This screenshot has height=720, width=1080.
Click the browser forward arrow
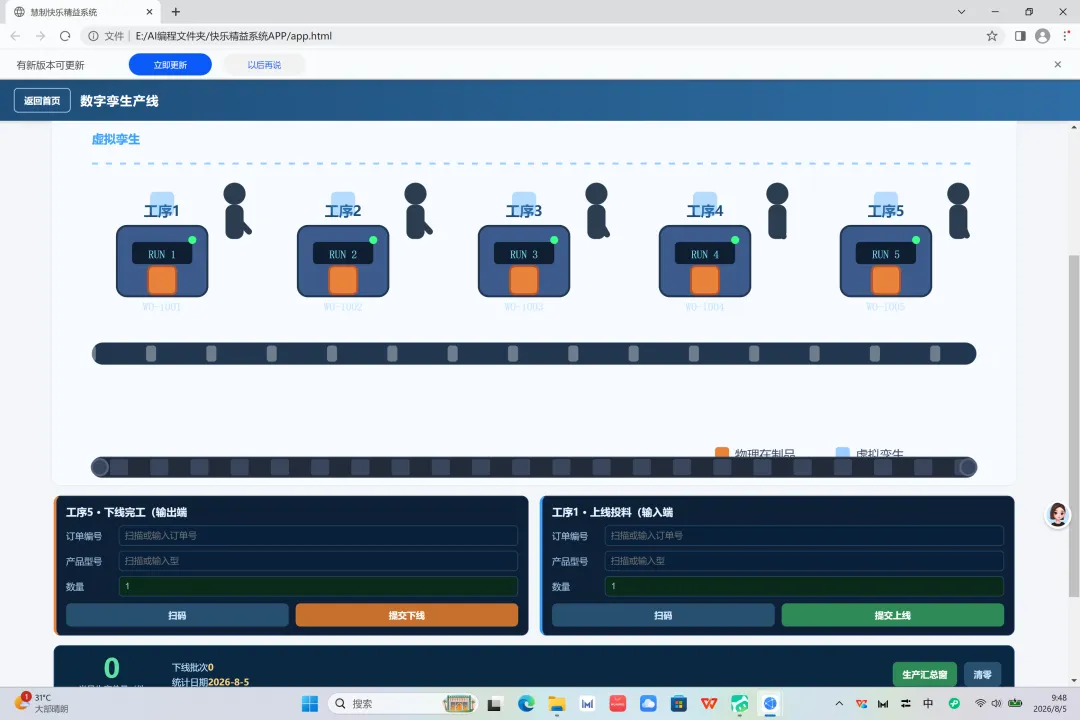(x=40, y=36)
